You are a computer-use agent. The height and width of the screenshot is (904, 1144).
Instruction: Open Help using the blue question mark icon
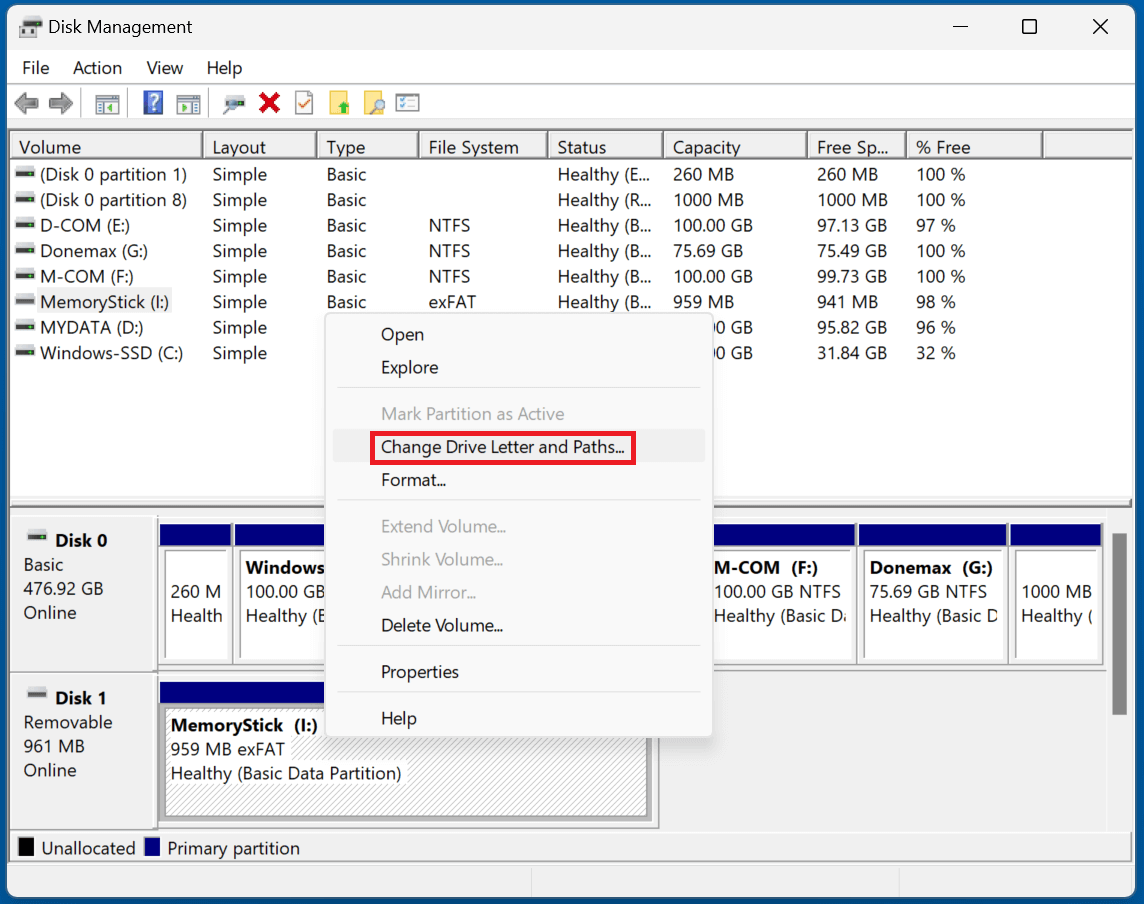152,102
